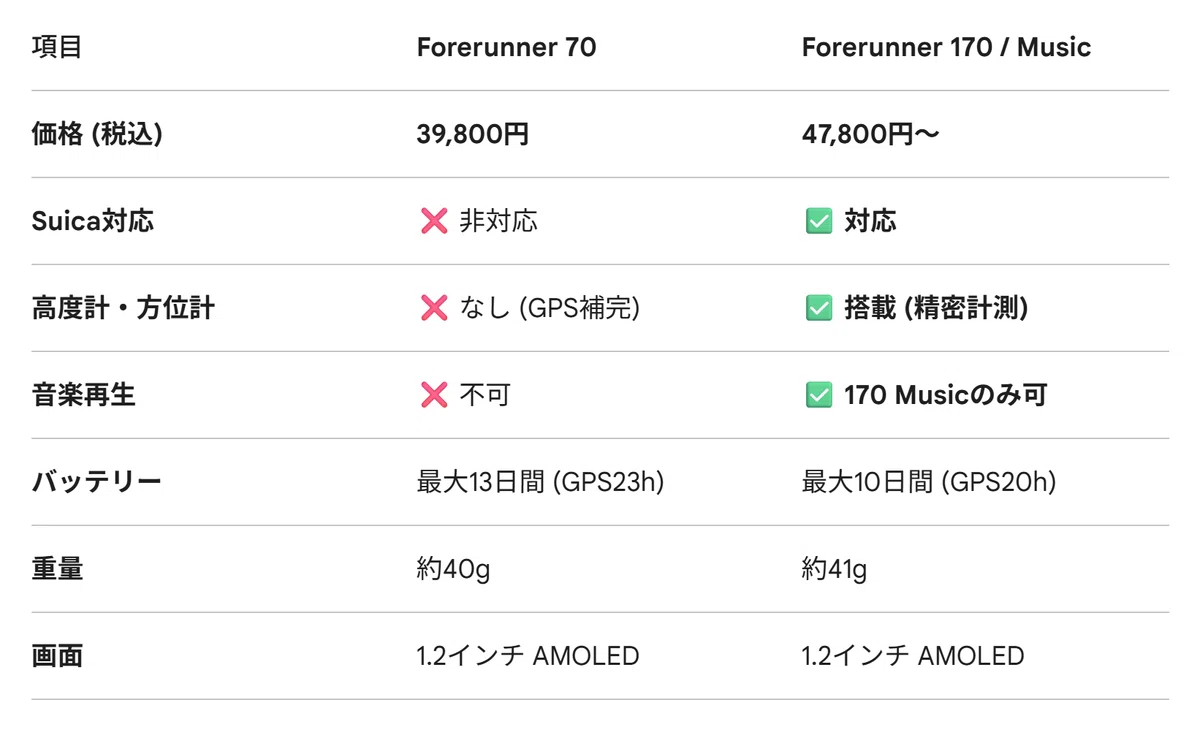Click the Suica対応 row label
1200x732 pixels.
93,221
